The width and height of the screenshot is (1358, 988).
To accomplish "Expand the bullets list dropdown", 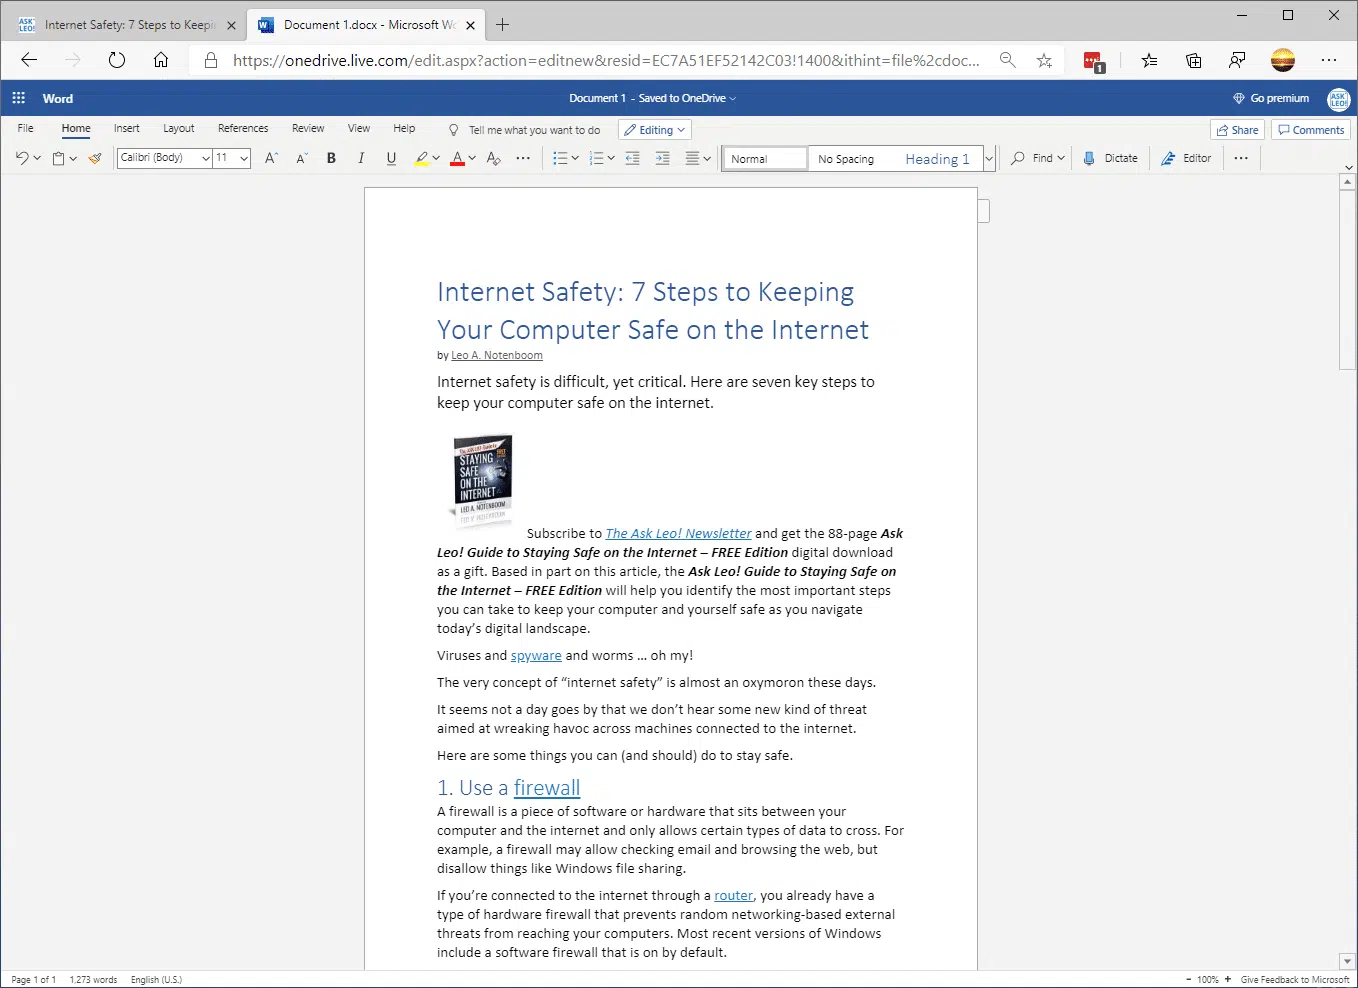I will click(x=575, y=158).
